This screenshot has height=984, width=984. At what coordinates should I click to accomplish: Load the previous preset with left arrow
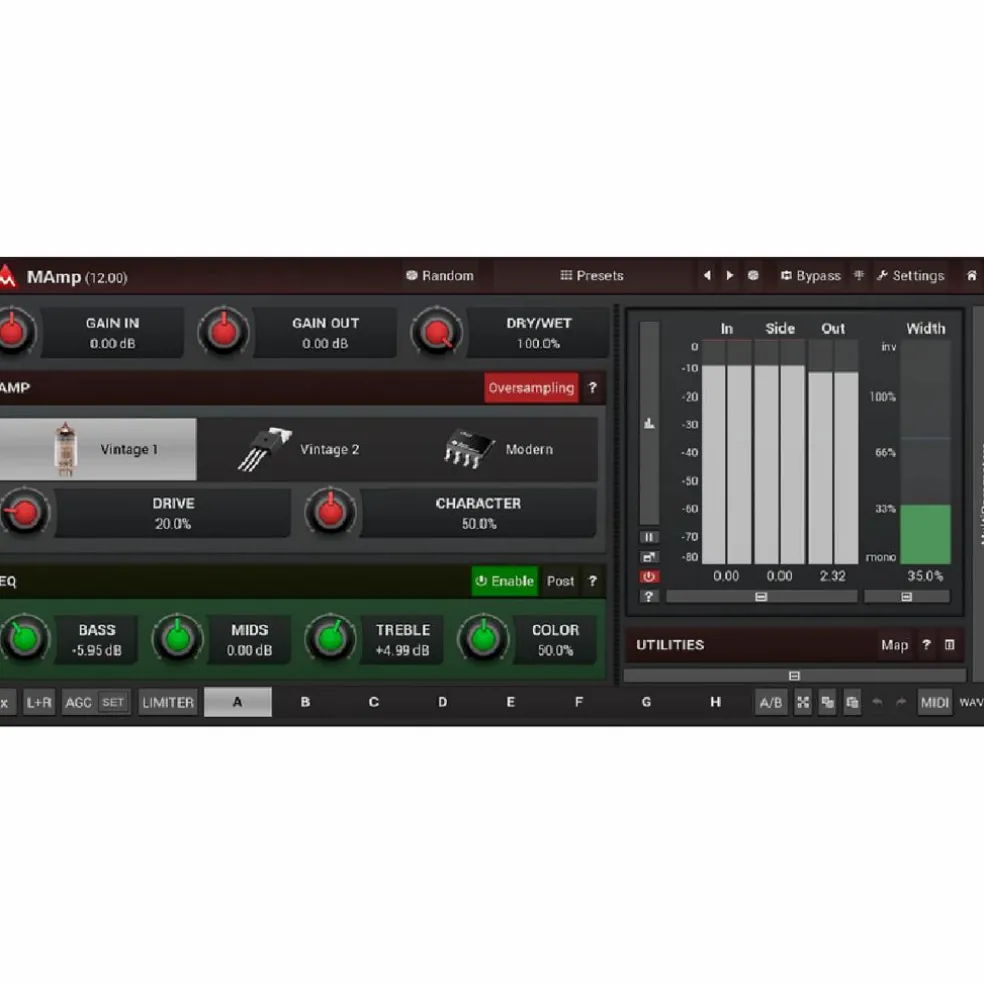[707, 275]
